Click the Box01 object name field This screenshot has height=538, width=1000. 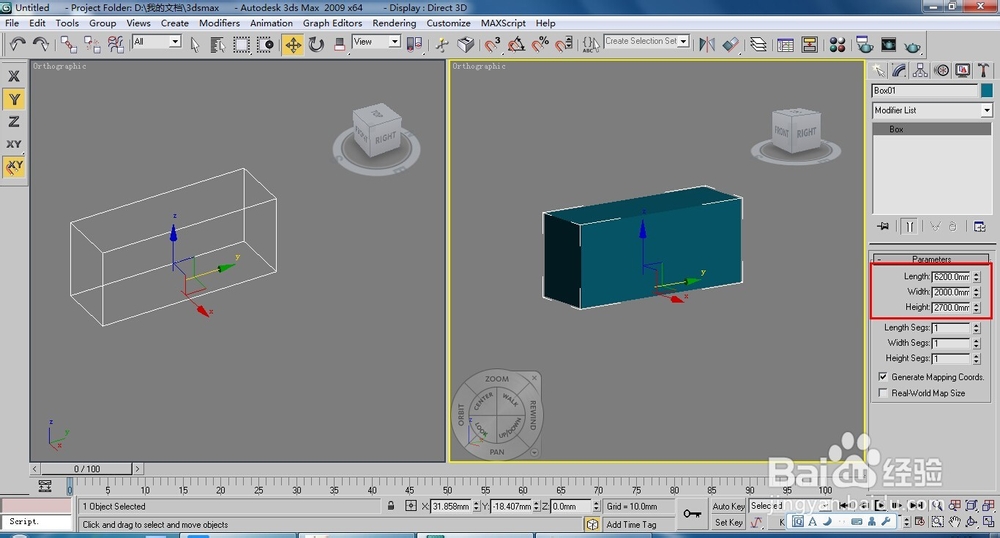pyautogui.click(x=925, y=91)
